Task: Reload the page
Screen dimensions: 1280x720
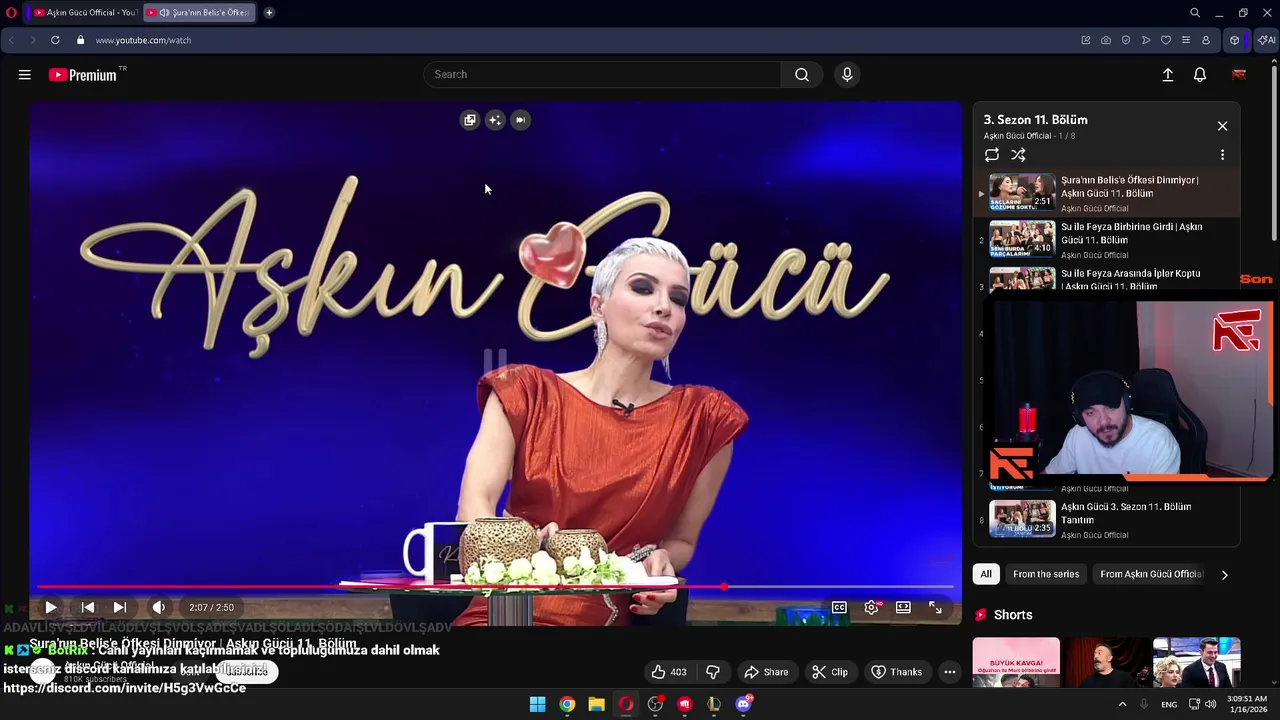Action: pos(55,40)
